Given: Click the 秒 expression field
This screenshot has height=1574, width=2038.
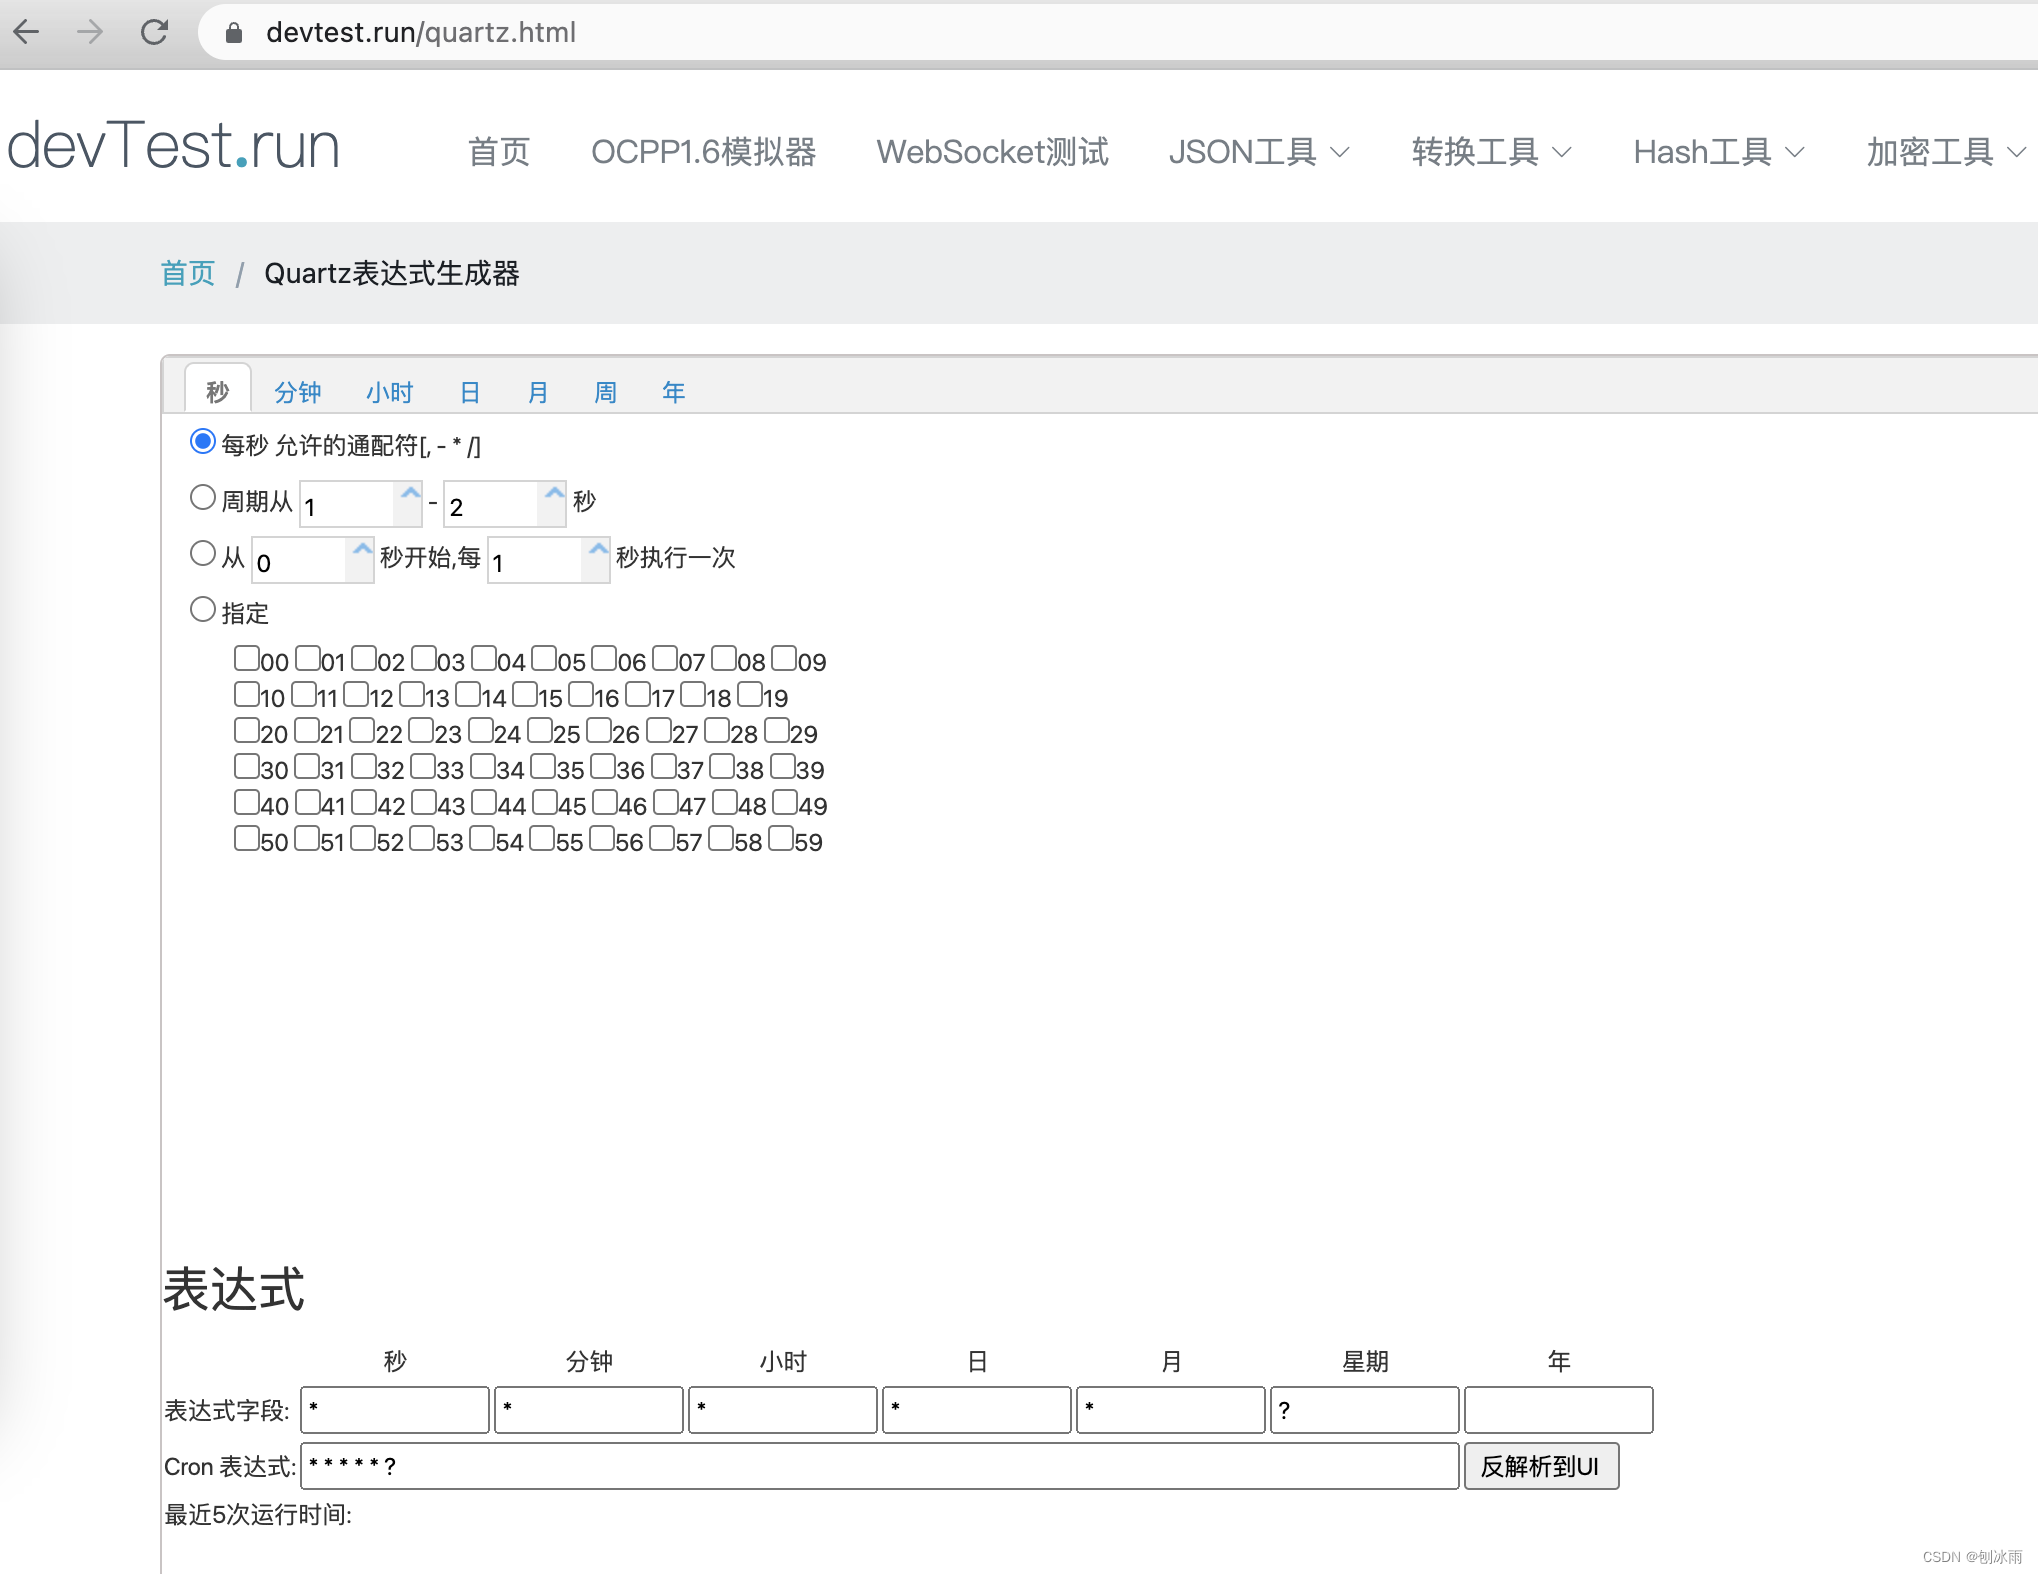Looking at the screenshot, I should pos(395,1410).
